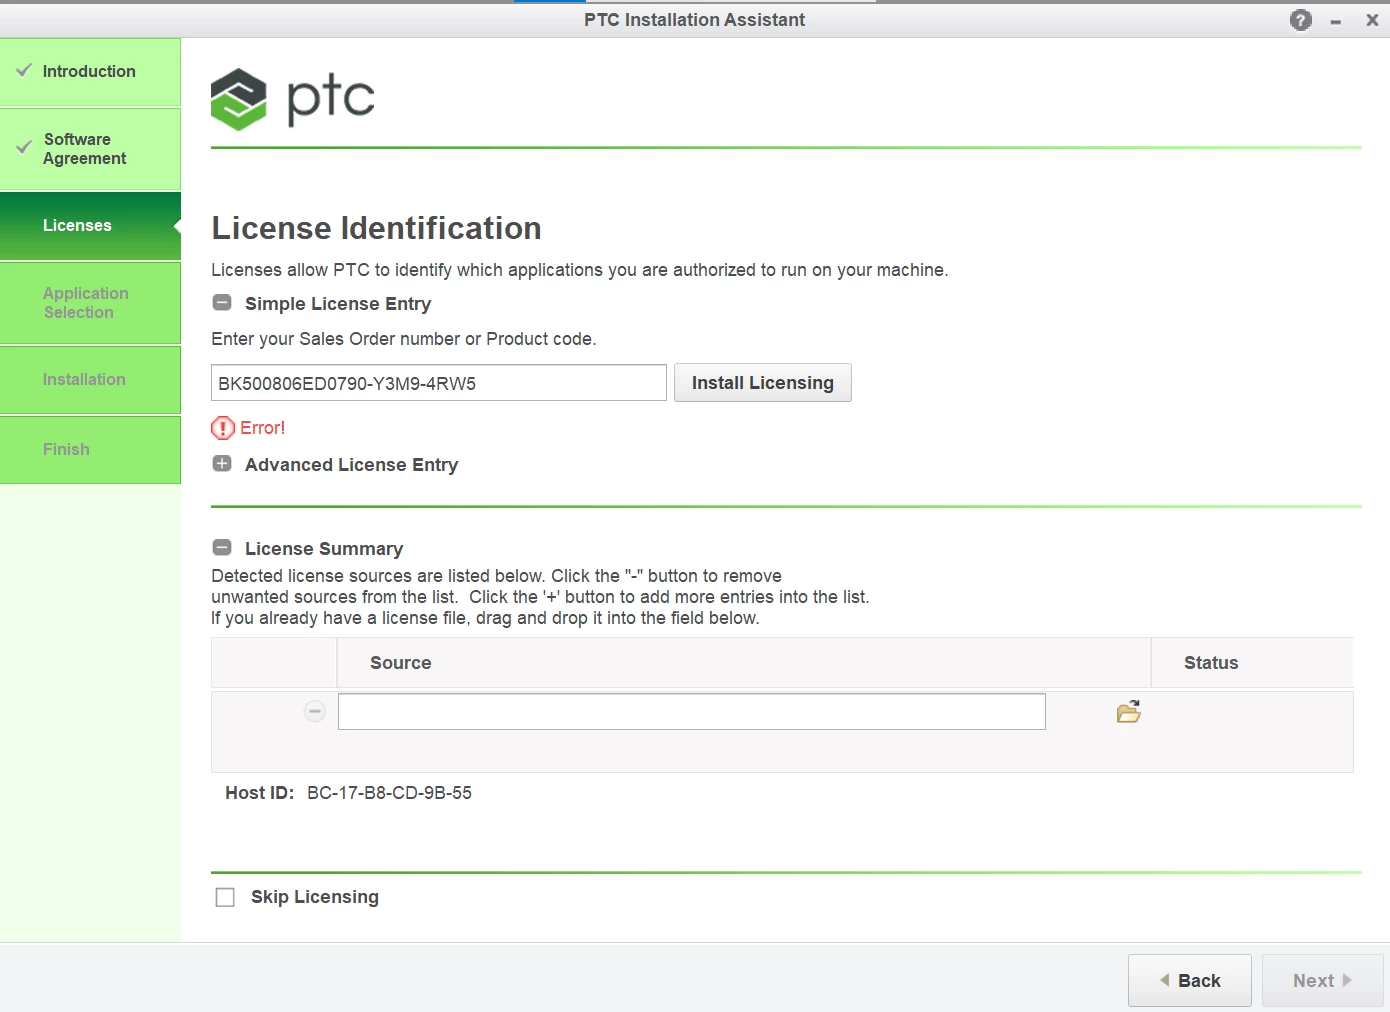Open the Installation step

[x=90, y=380]
